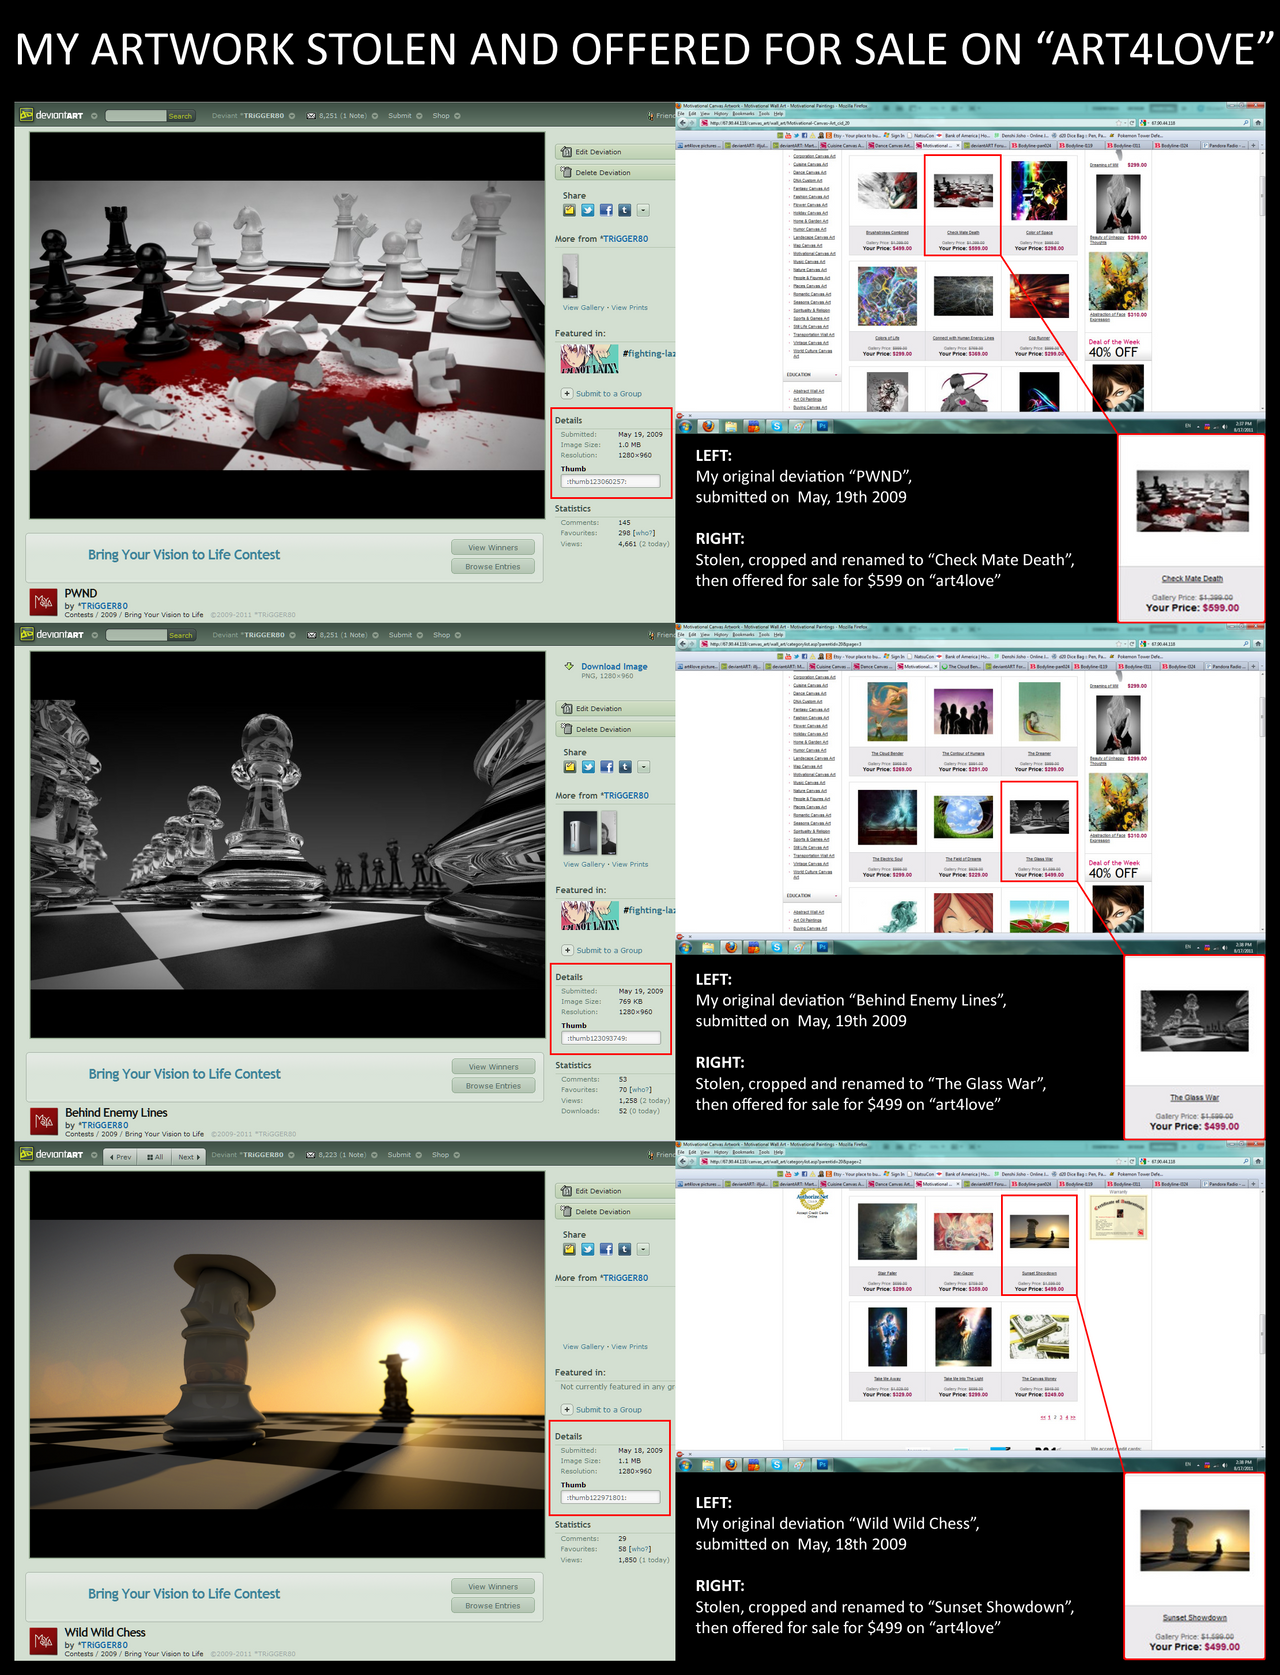Viewport: 1280px width, 1675px height.
Task: Click Edit Deviation on PWND page
Action: tap(615, 152)
